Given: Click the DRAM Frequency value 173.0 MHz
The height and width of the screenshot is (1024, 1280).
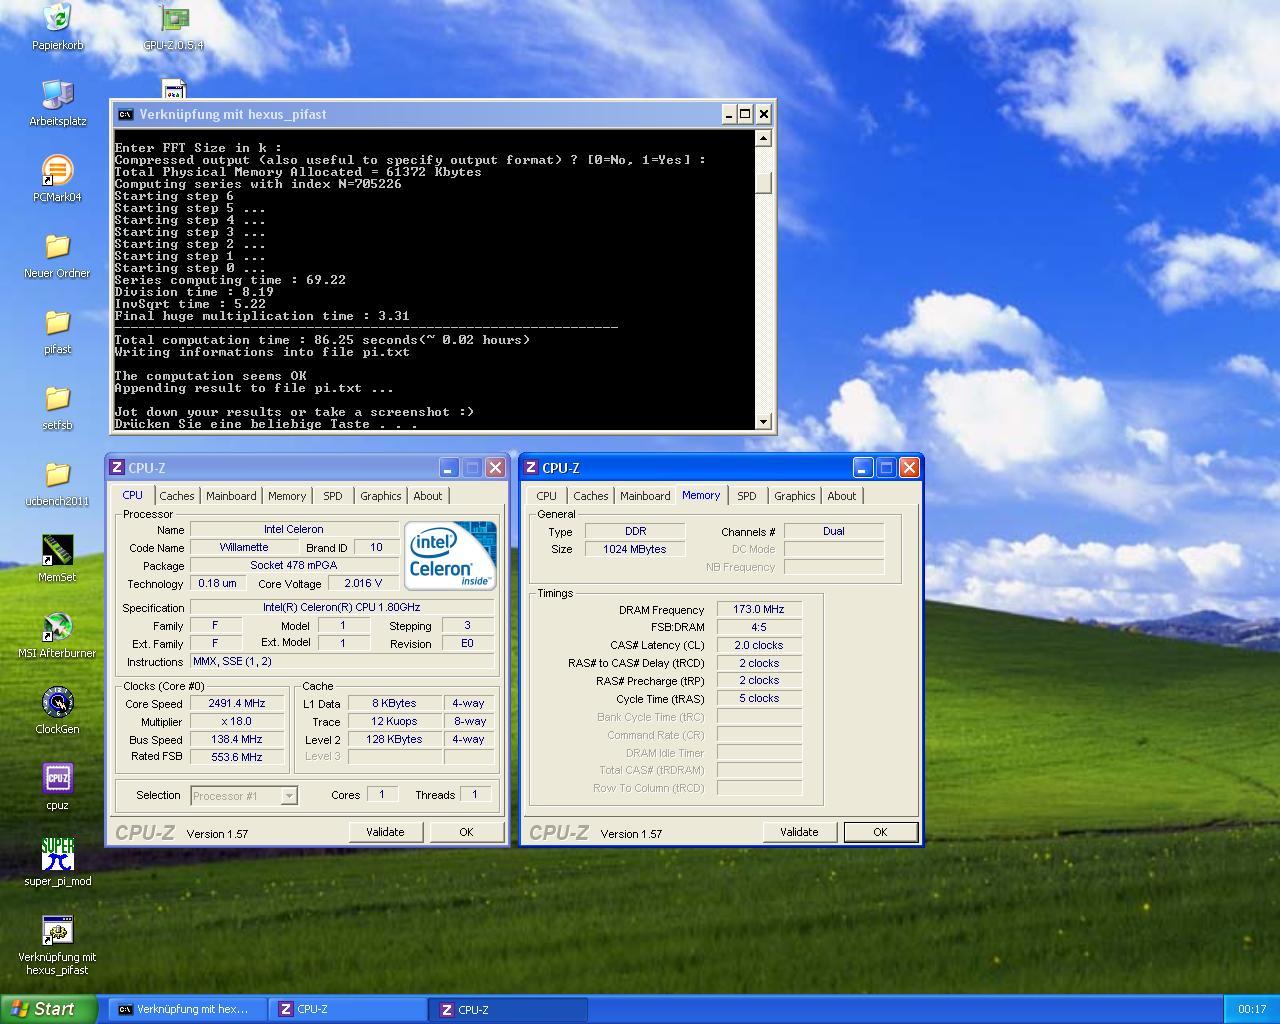Looking at the screenshot, I should point(759,609).
